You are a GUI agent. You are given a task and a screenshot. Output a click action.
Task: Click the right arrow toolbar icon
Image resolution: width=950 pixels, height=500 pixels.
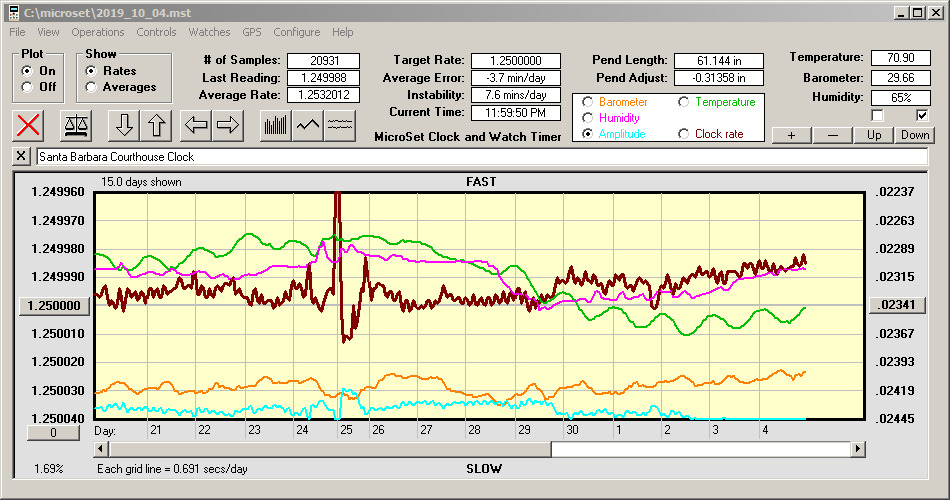point(228,125)
